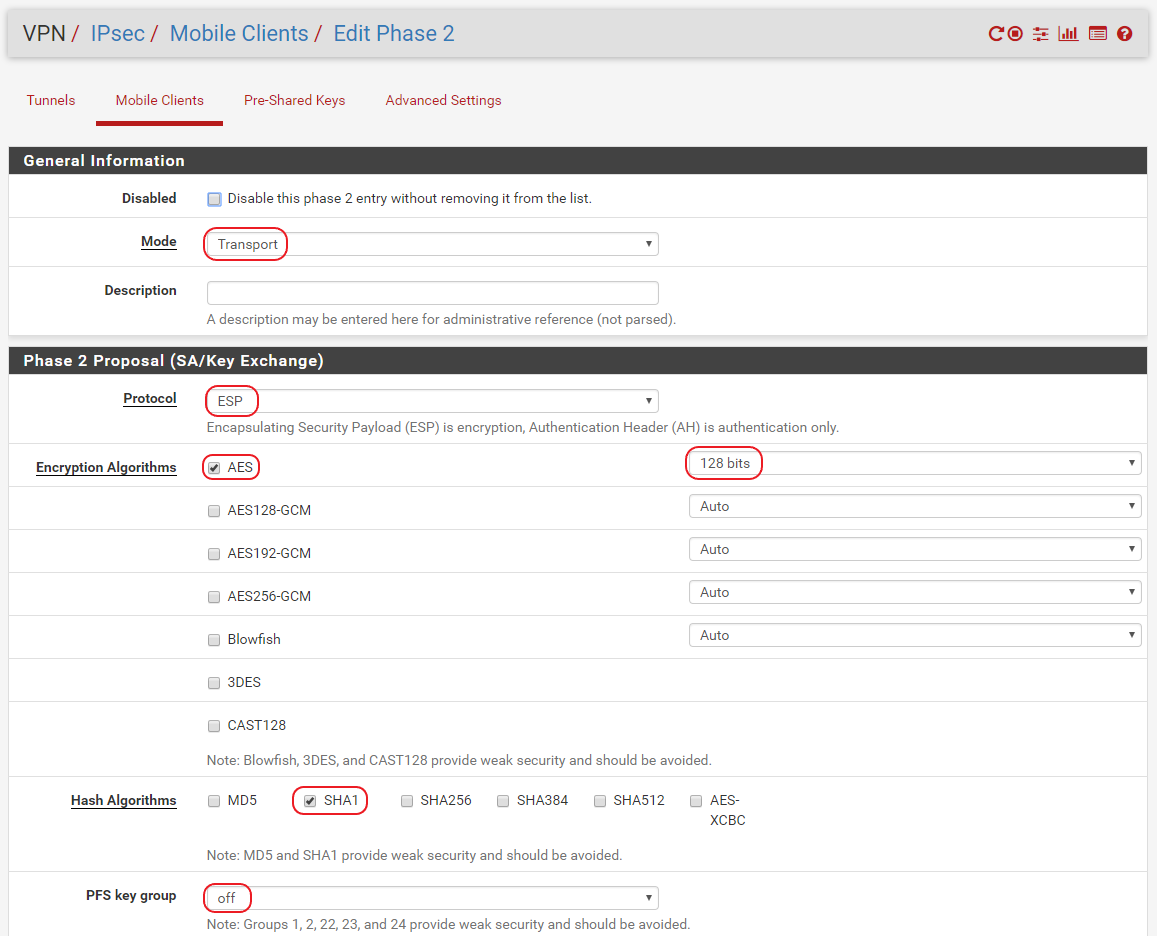Check the 3DES encryption checkbox
Screen dimensions: 1157x936
coord(214,683)
